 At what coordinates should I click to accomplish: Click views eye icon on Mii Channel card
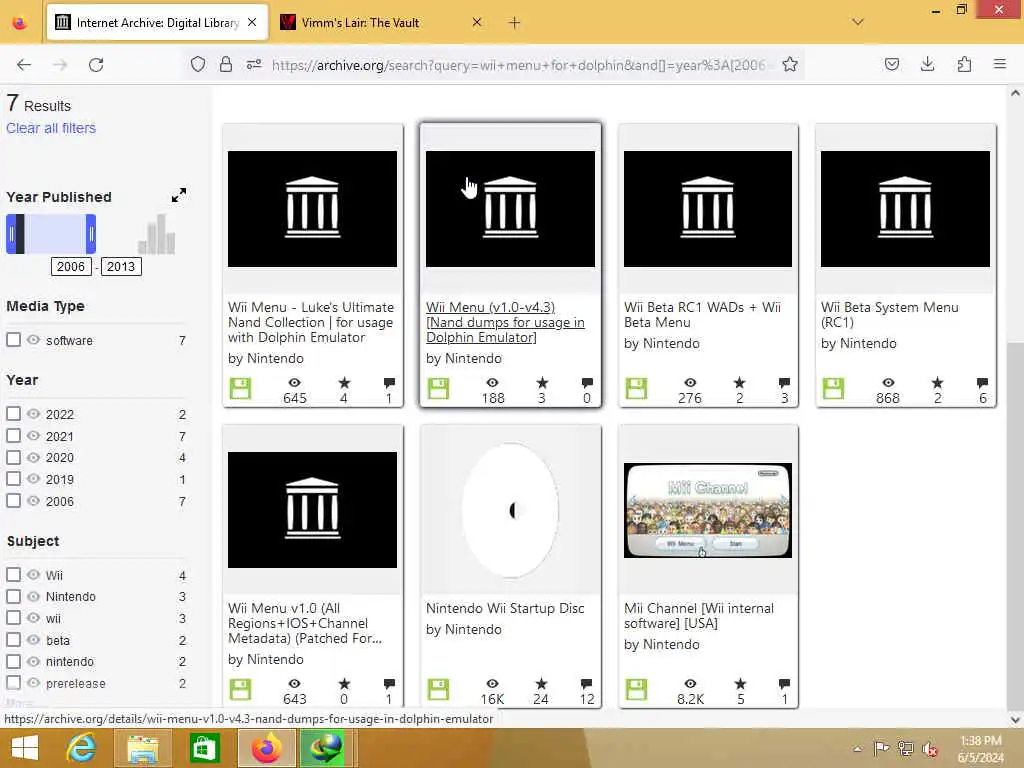690,684
